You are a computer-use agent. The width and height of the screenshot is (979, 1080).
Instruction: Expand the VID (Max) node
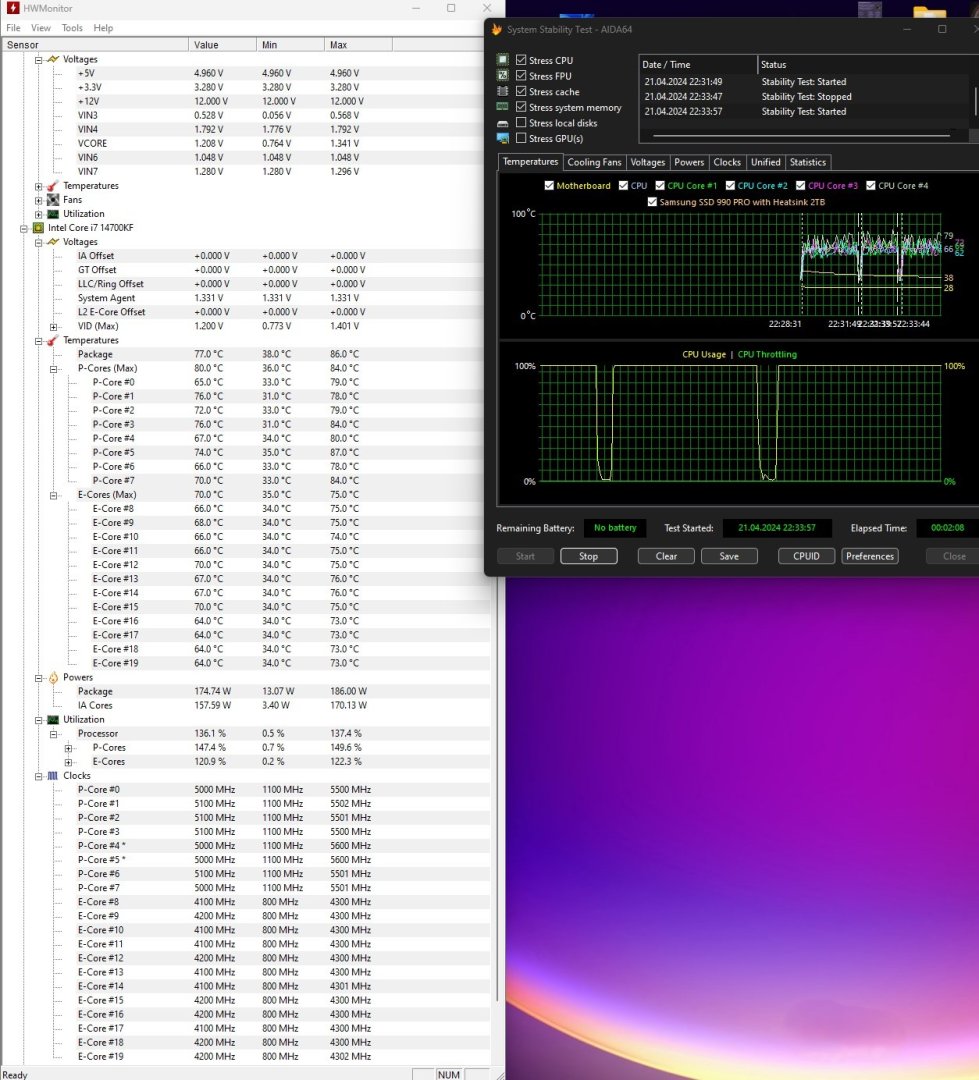54,326
